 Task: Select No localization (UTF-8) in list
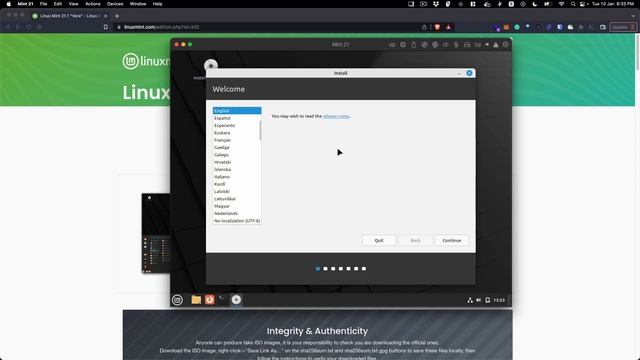(237, 221)
